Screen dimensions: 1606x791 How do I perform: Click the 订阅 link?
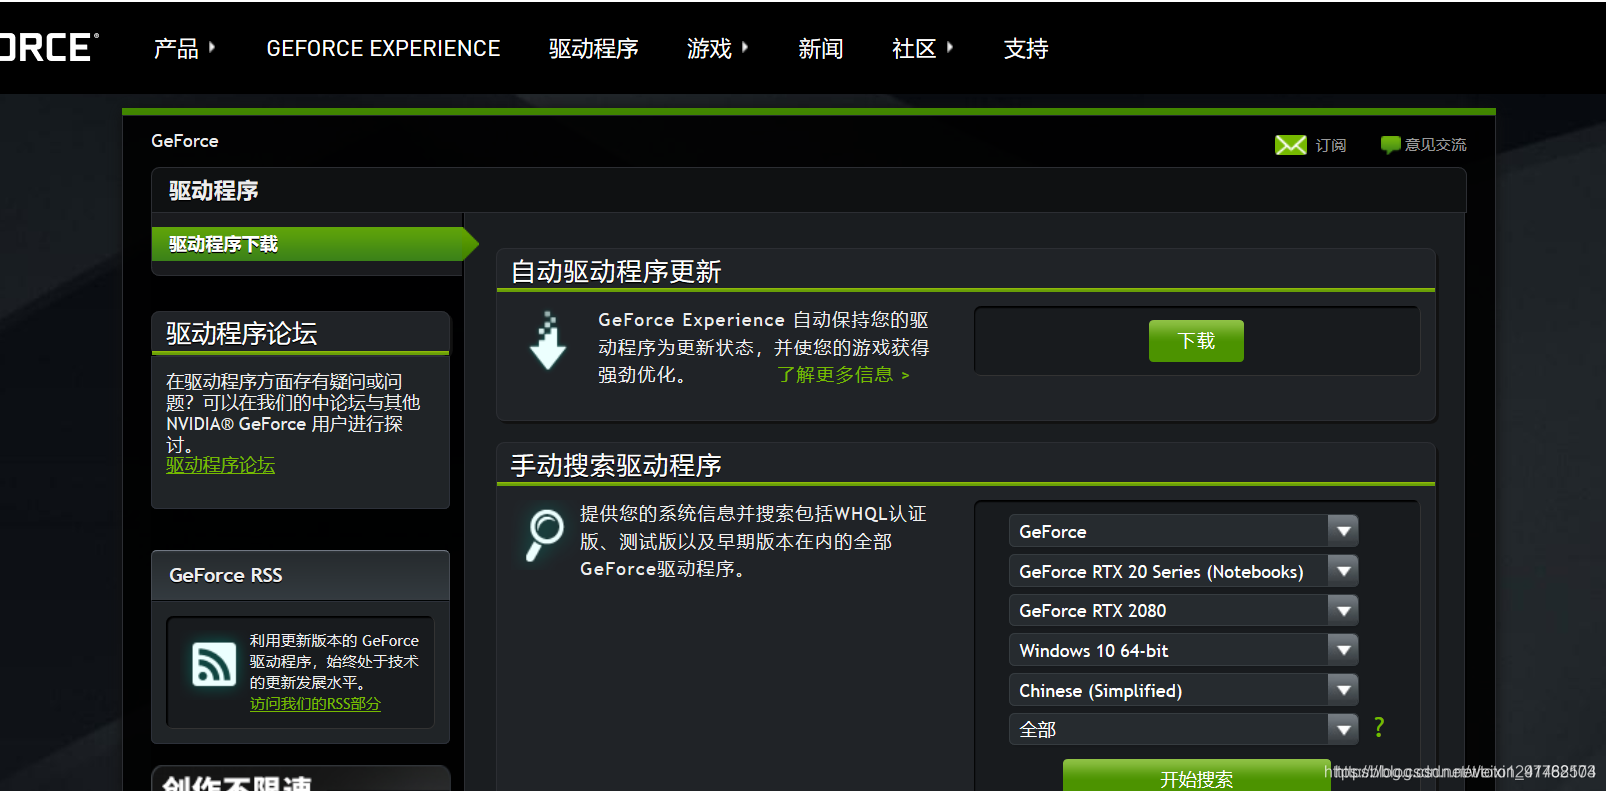point(1330,145)
